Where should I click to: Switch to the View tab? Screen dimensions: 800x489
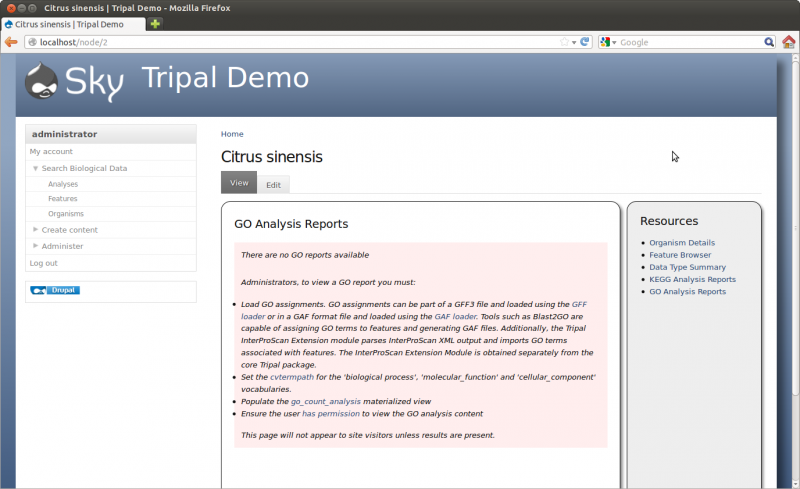tap(239, 183)
